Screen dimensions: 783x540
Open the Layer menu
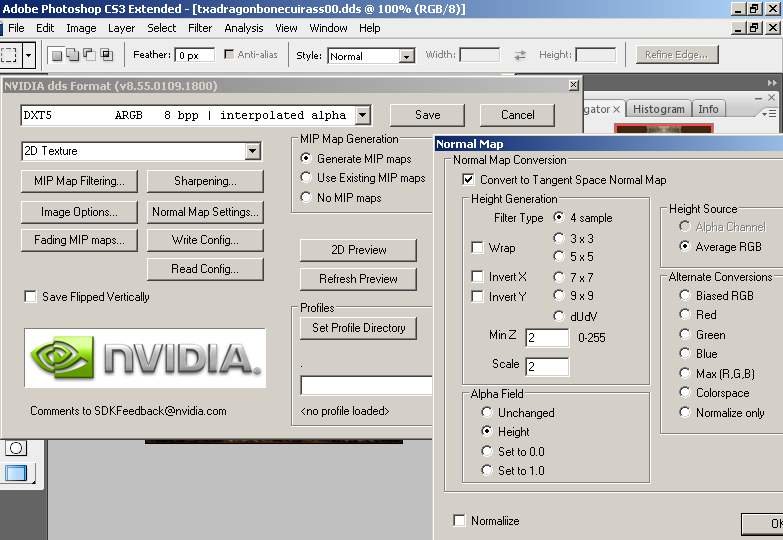tap(121, 28)
